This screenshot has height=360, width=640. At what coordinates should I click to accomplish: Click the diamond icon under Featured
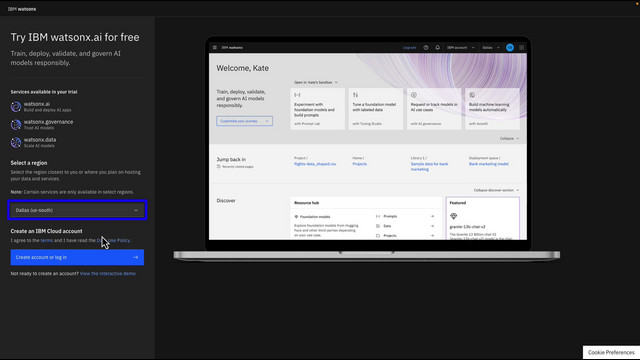pyautogui.click(x=453, y=216)
